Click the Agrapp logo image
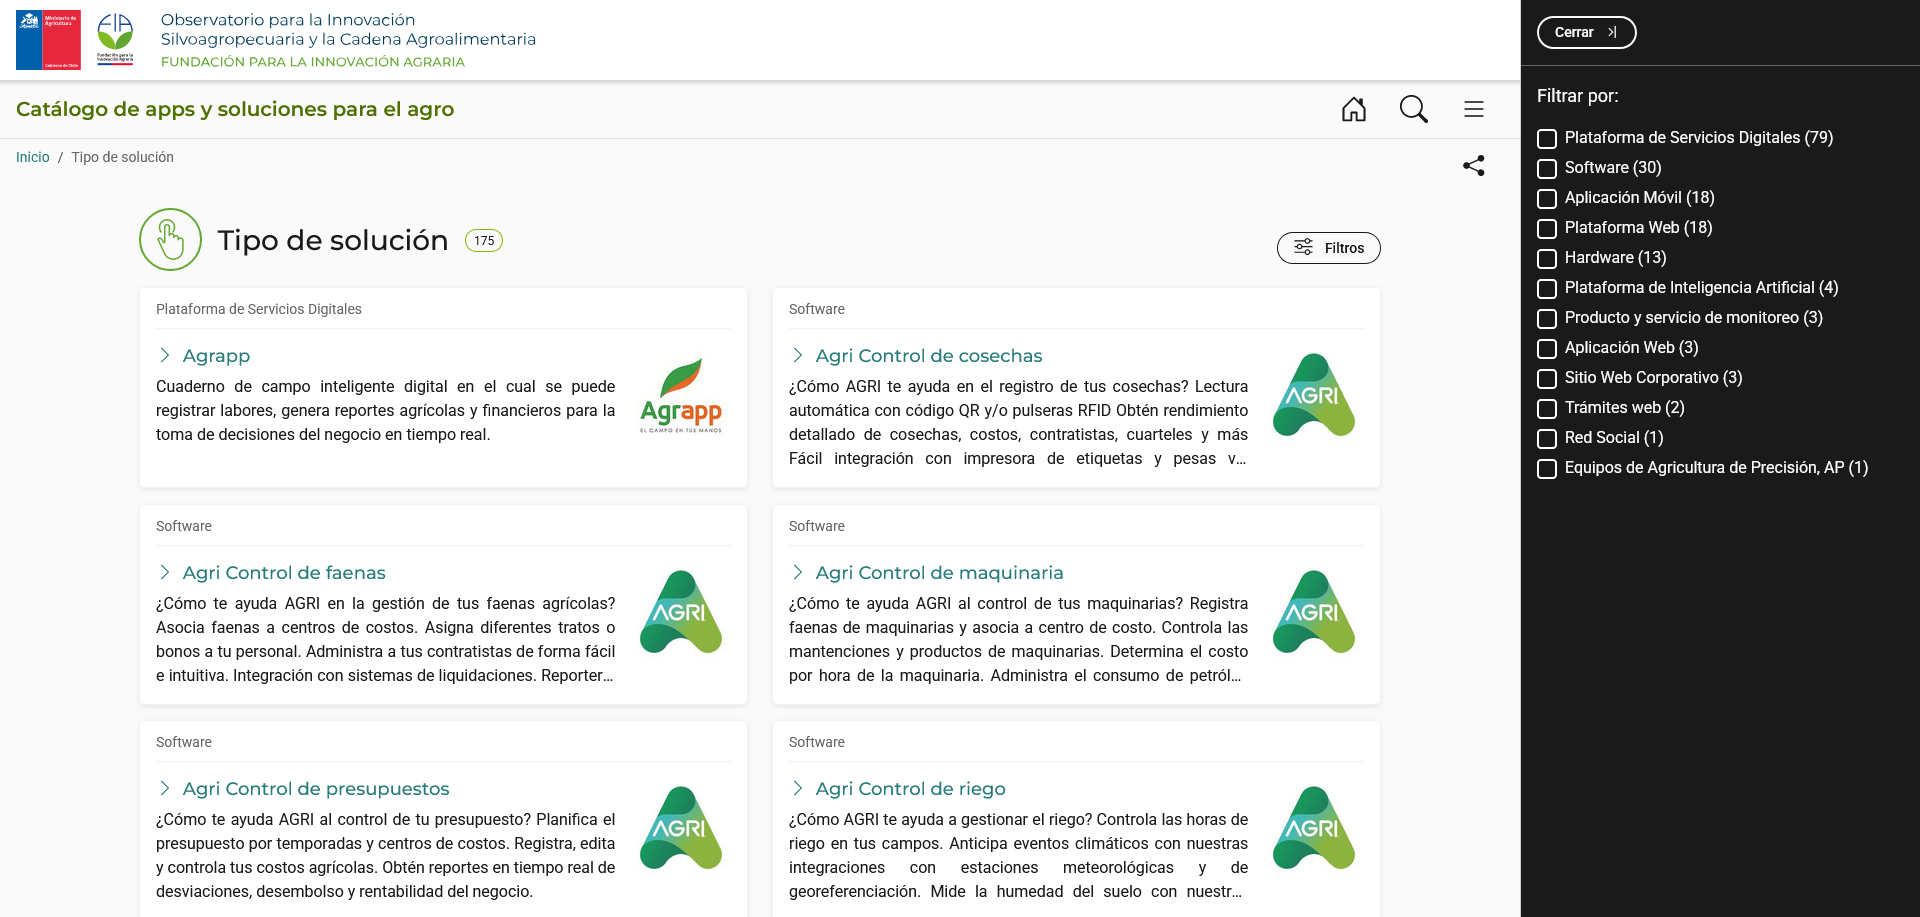 (681, 396)
